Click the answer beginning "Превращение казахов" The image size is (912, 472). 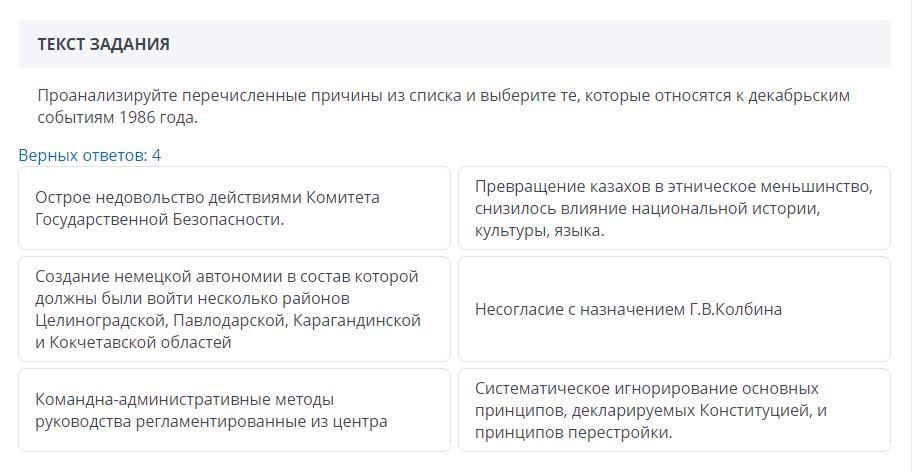(674, 208)
